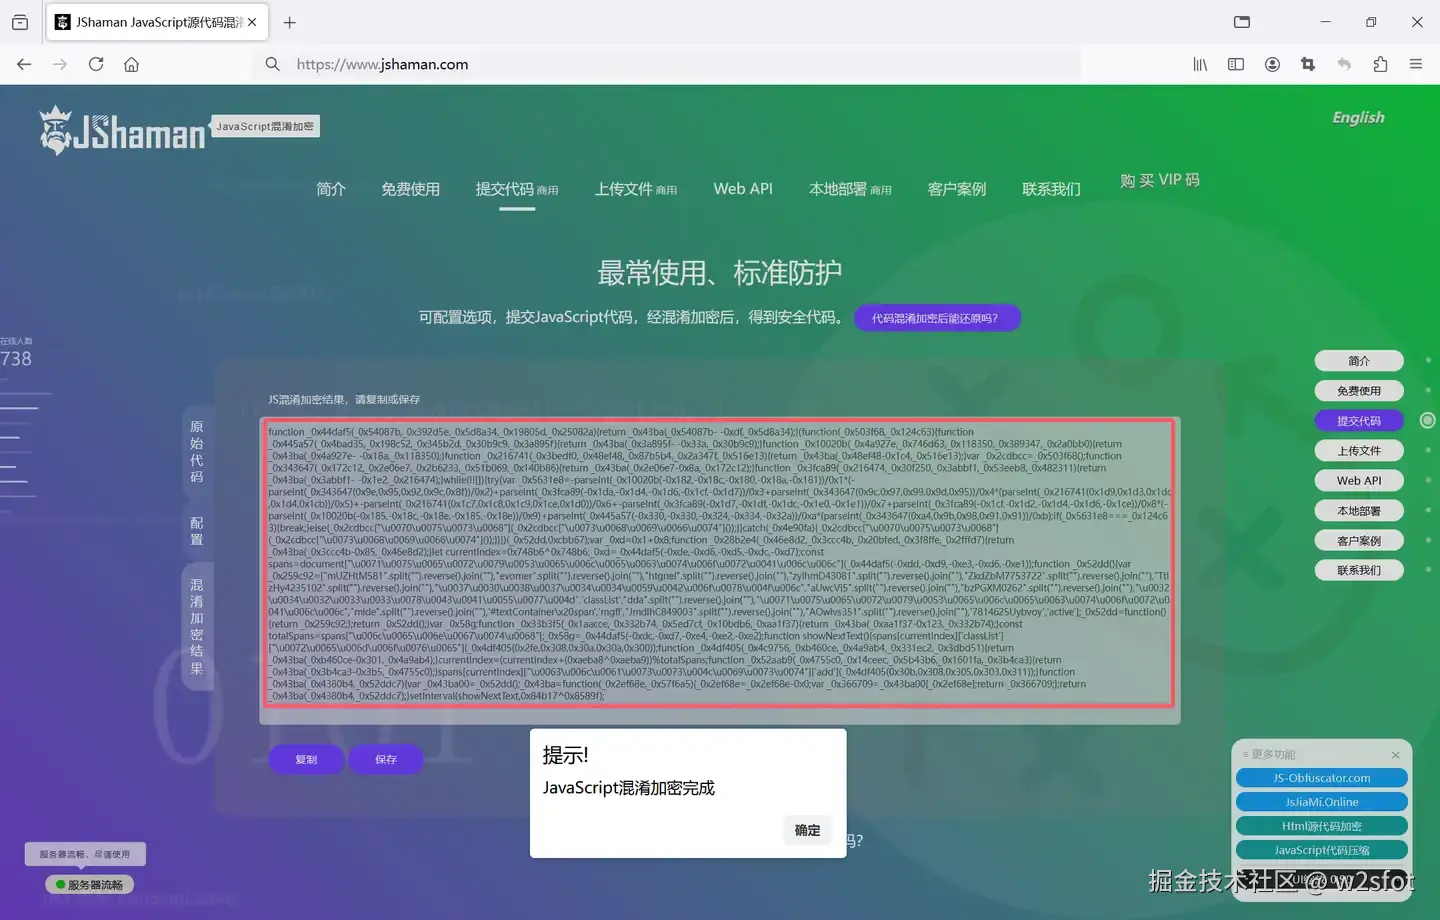Go back to the previous page
This screenshot has width=1440, height=920.
pos(24,64)
